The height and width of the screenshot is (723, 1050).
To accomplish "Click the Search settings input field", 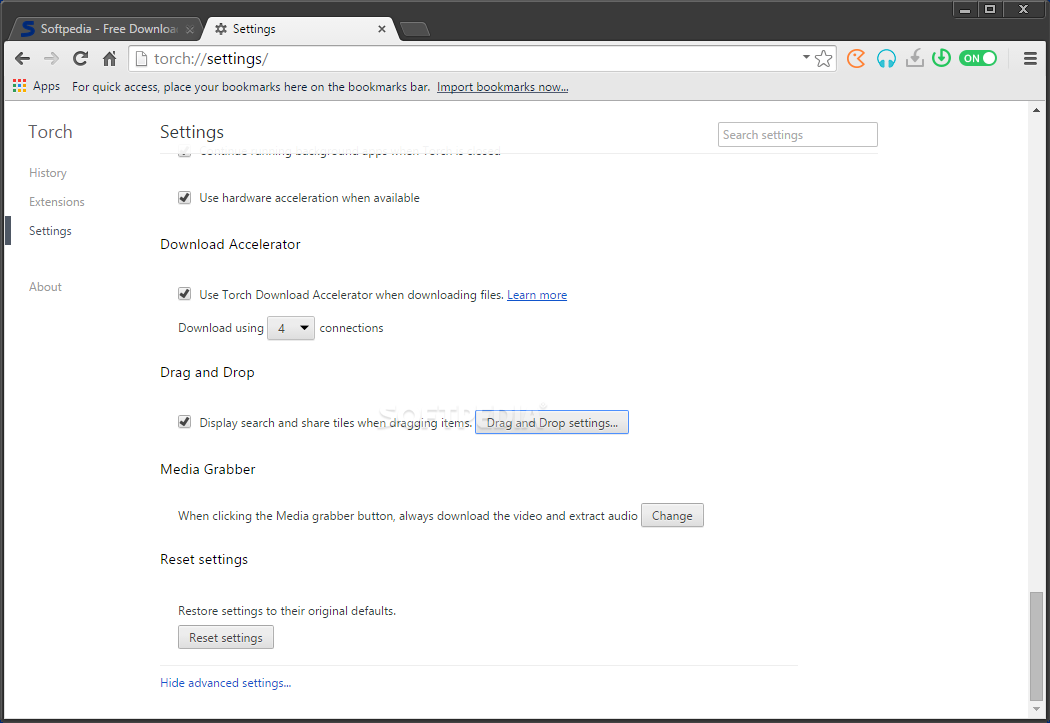I will coord(797,135).
